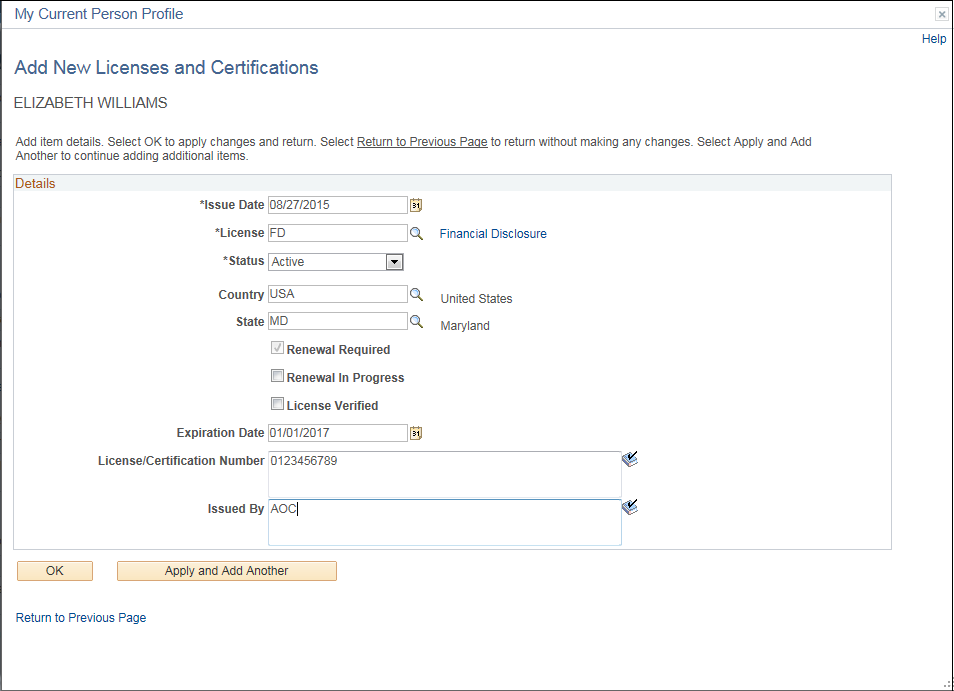The image size is (954, 691).
Task: Click the Issue Date input field
Action: pos(338,205)
